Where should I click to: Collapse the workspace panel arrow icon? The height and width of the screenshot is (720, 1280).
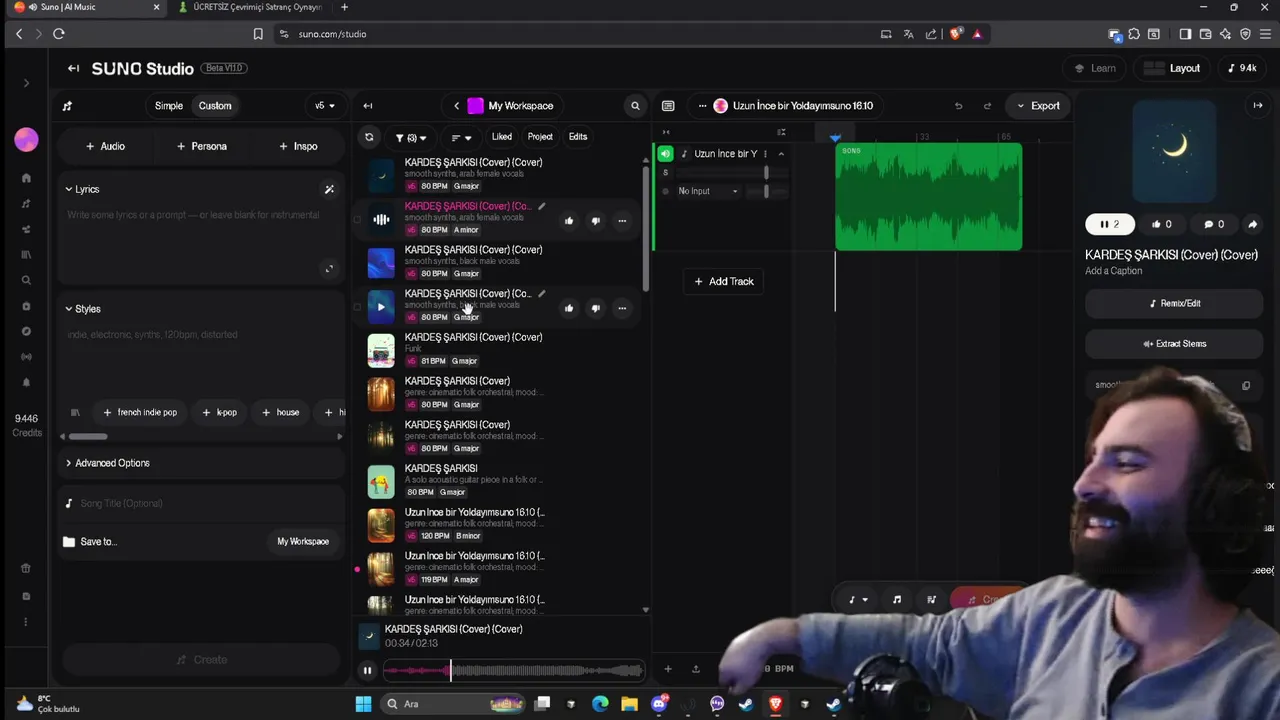pos(367,105)
